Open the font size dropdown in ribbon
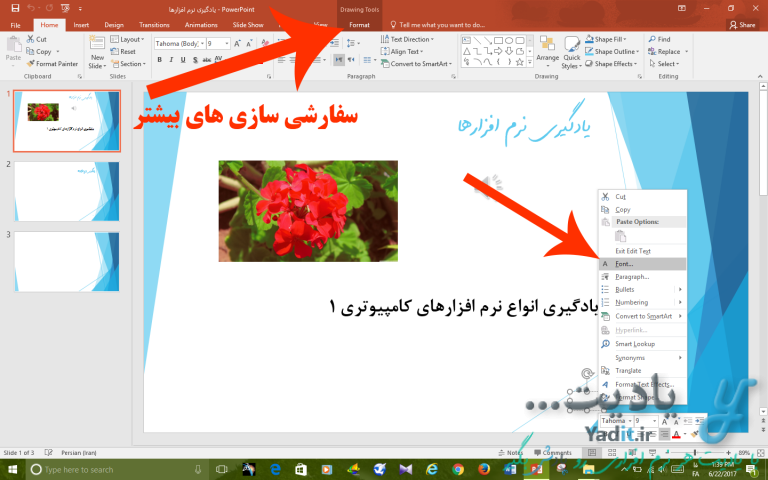The height and width of the screenshot is (480, 768). pyautogui.click(x=227, y=44)
